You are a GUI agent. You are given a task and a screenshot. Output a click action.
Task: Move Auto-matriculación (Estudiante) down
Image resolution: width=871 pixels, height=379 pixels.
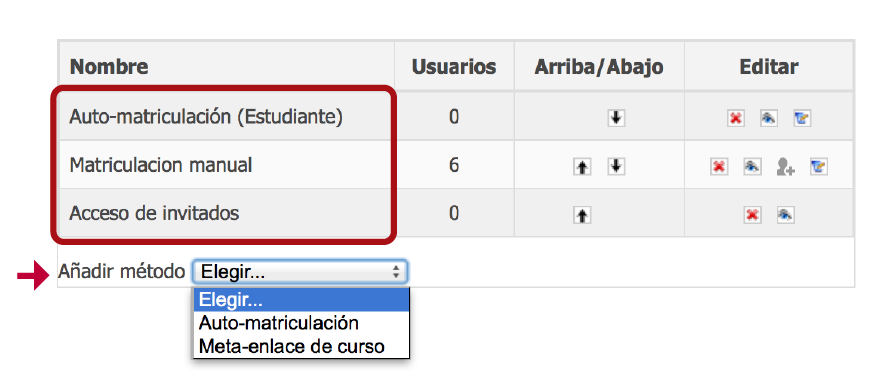click(615, 118)
